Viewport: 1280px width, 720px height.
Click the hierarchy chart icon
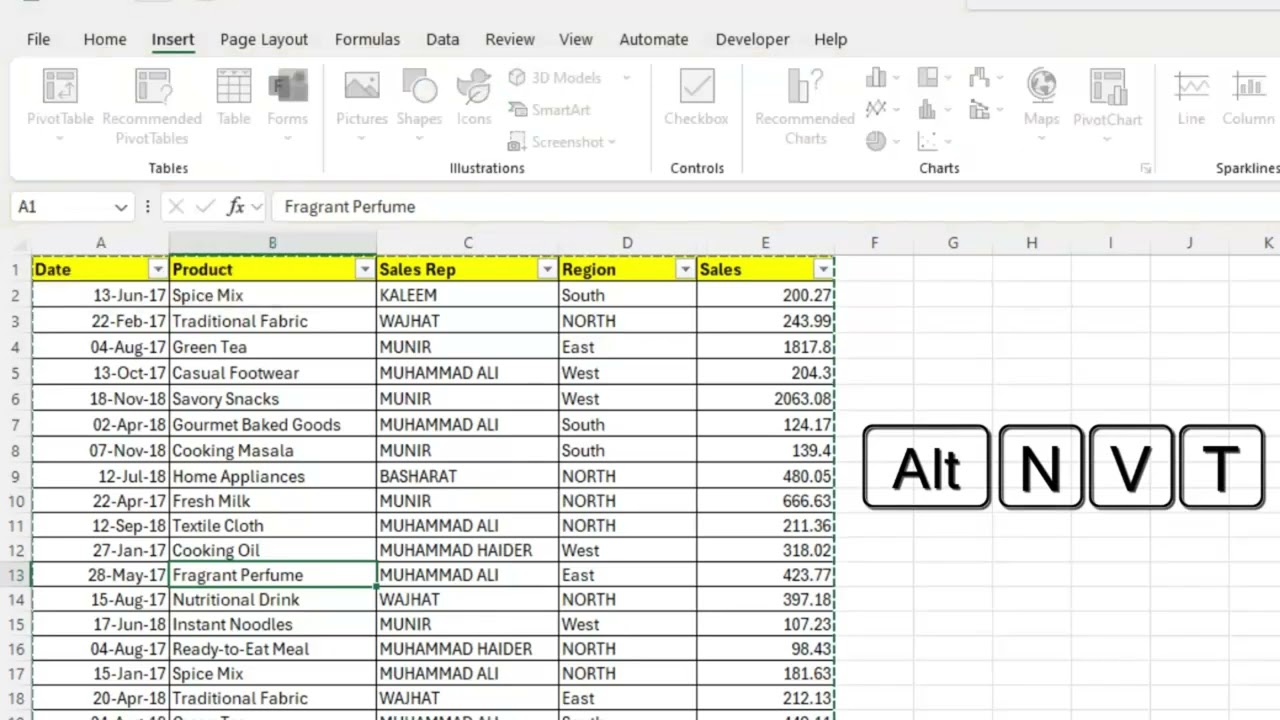click(x=927, y=77)
